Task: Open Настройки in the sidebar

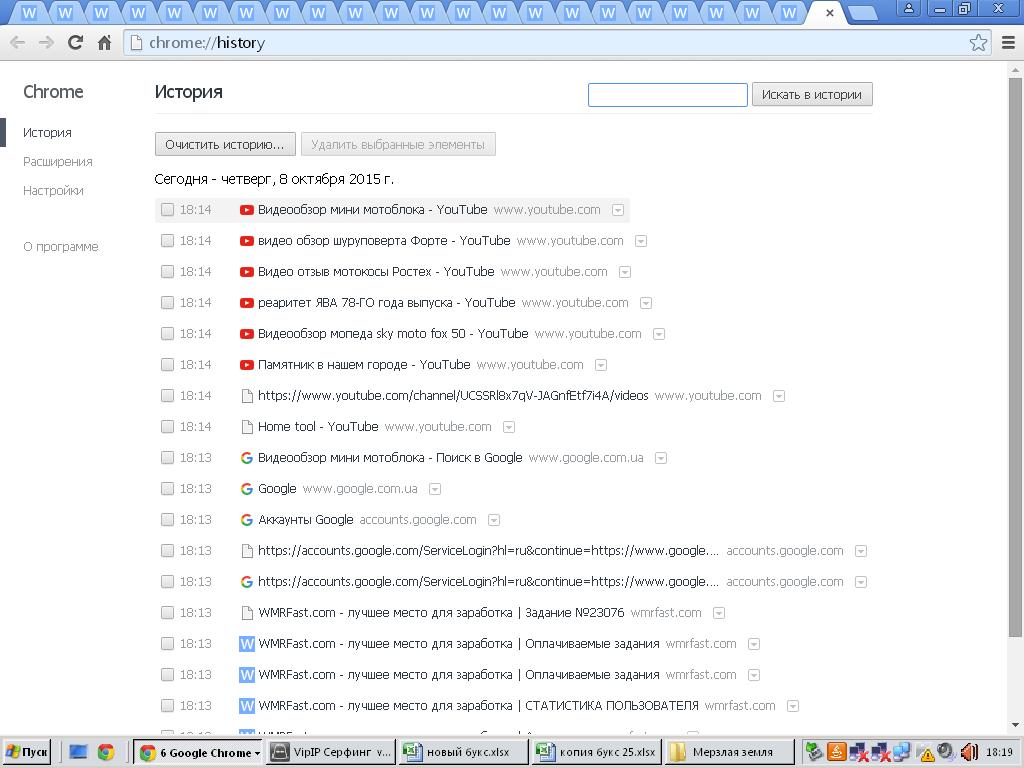Action: tap(53, 191)
